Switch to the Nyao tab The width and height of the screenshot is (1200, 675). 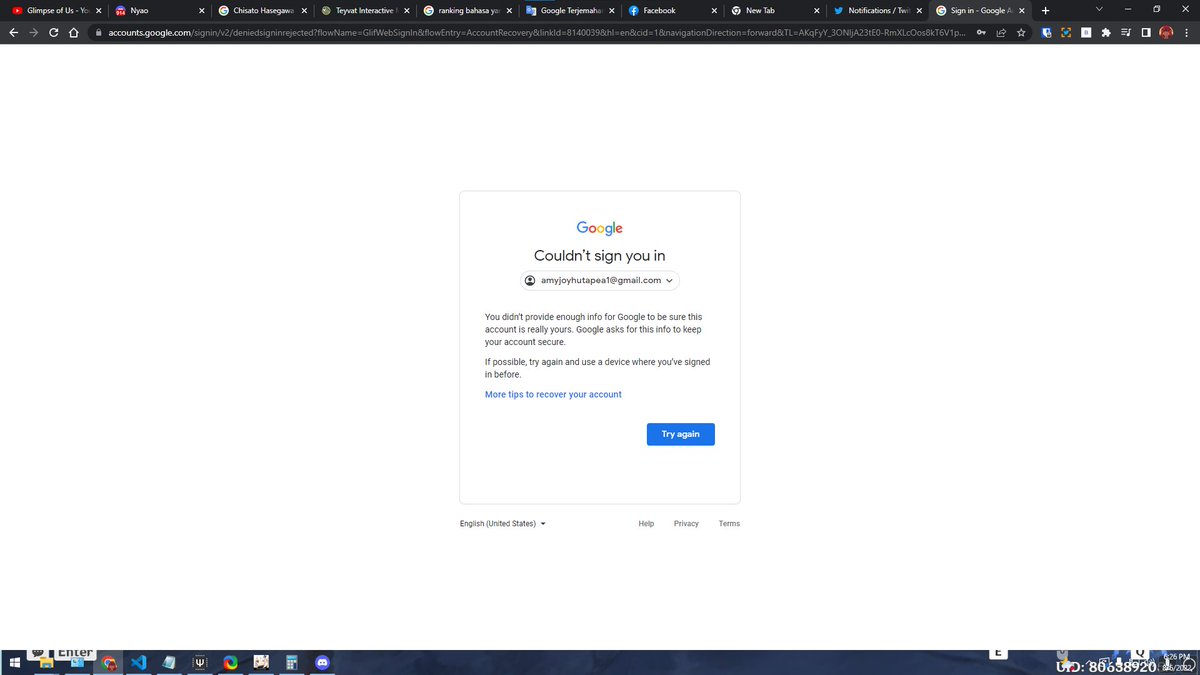pyautogui.click(x=158, y=10)
